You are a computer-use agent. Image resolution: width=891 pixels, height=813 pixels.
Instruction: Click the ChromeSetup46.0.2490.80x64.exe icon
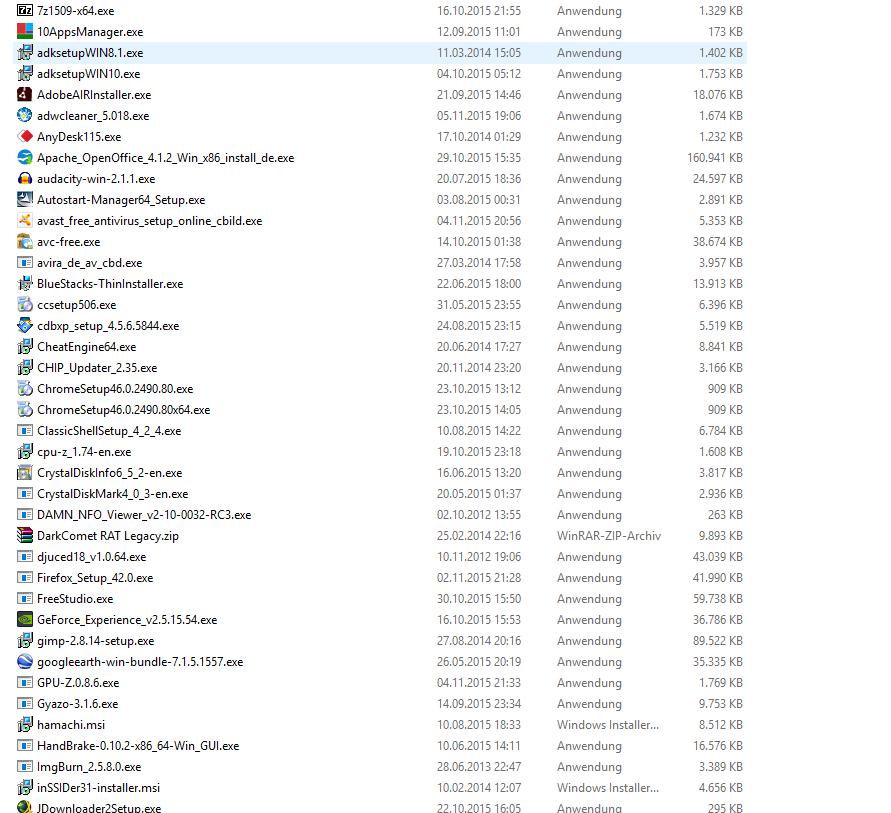coord(24,410)
